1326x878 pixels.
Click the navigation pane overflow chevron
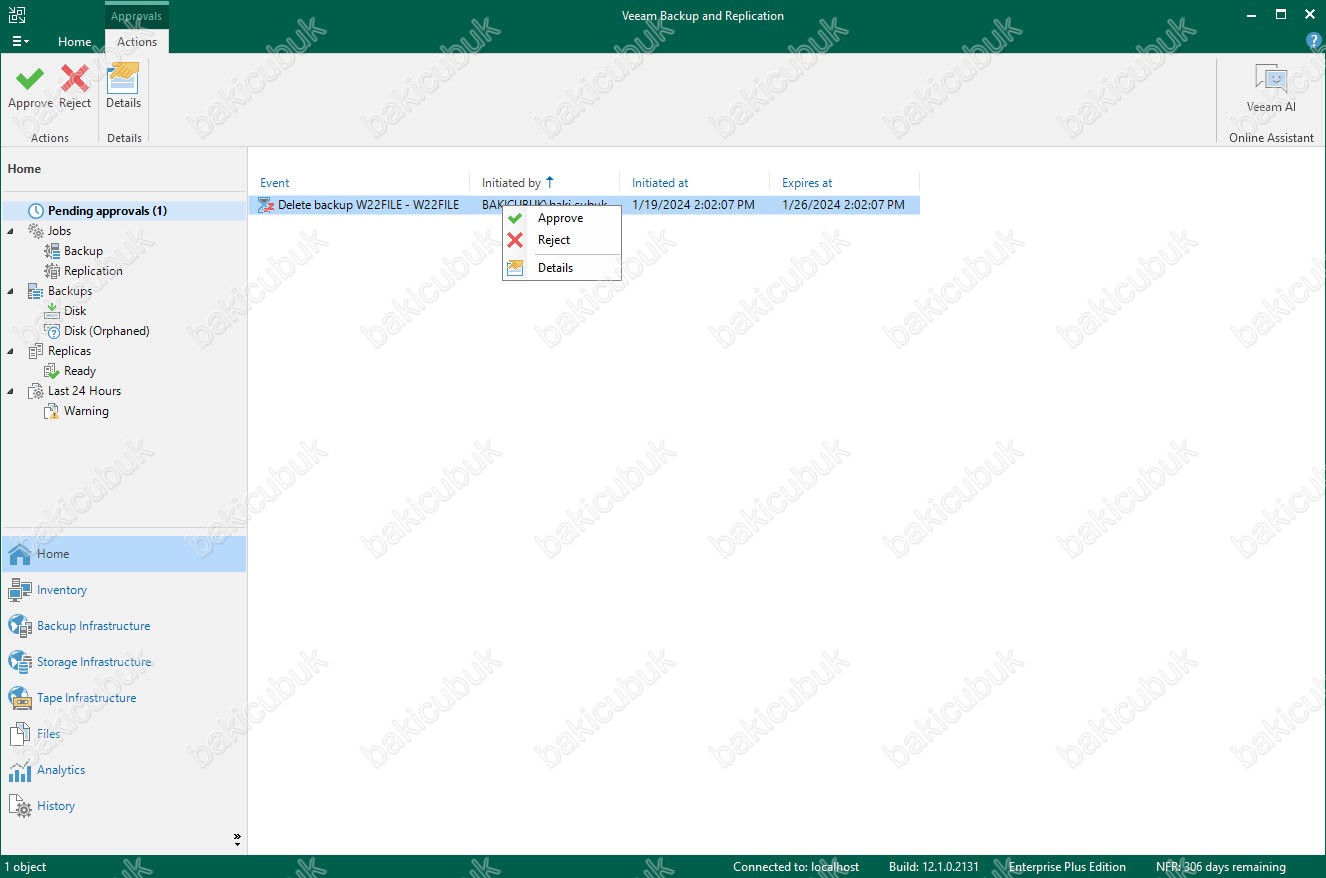(237, 838)
